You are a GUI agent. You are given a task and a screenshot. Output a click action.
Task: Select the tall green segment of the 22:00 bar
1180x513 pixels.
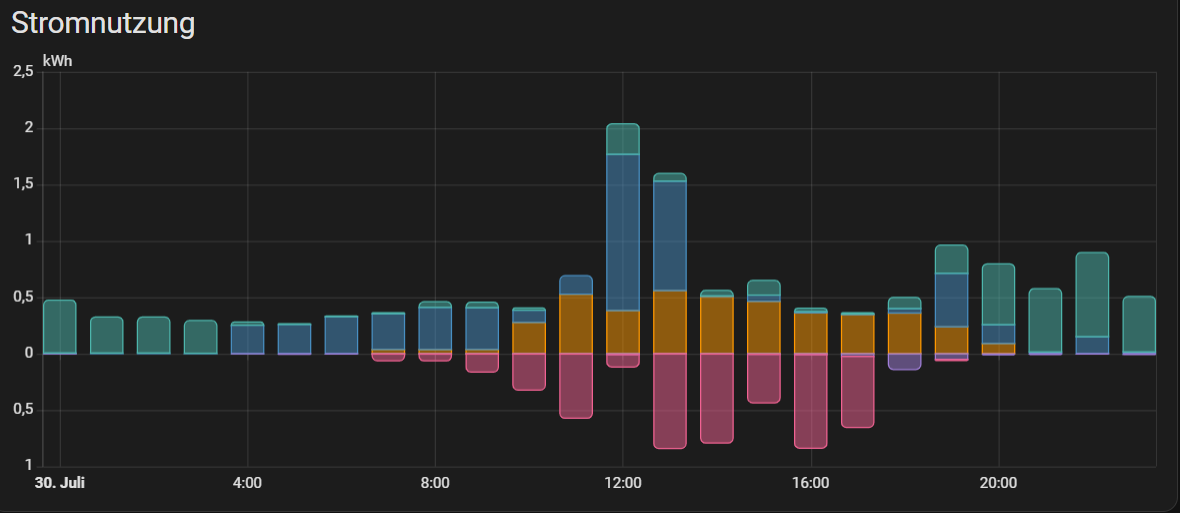tap(1092, 294)
